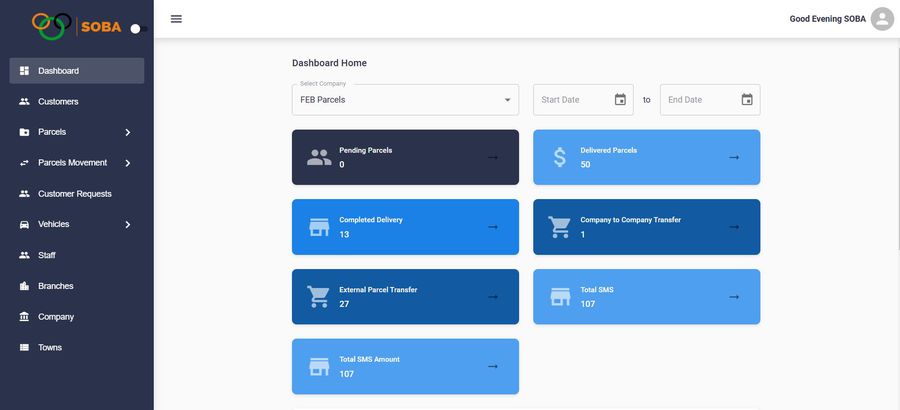Click the arrow on Completed Delivery card
This screenshot has width=900, height=410.
[493, 227]
